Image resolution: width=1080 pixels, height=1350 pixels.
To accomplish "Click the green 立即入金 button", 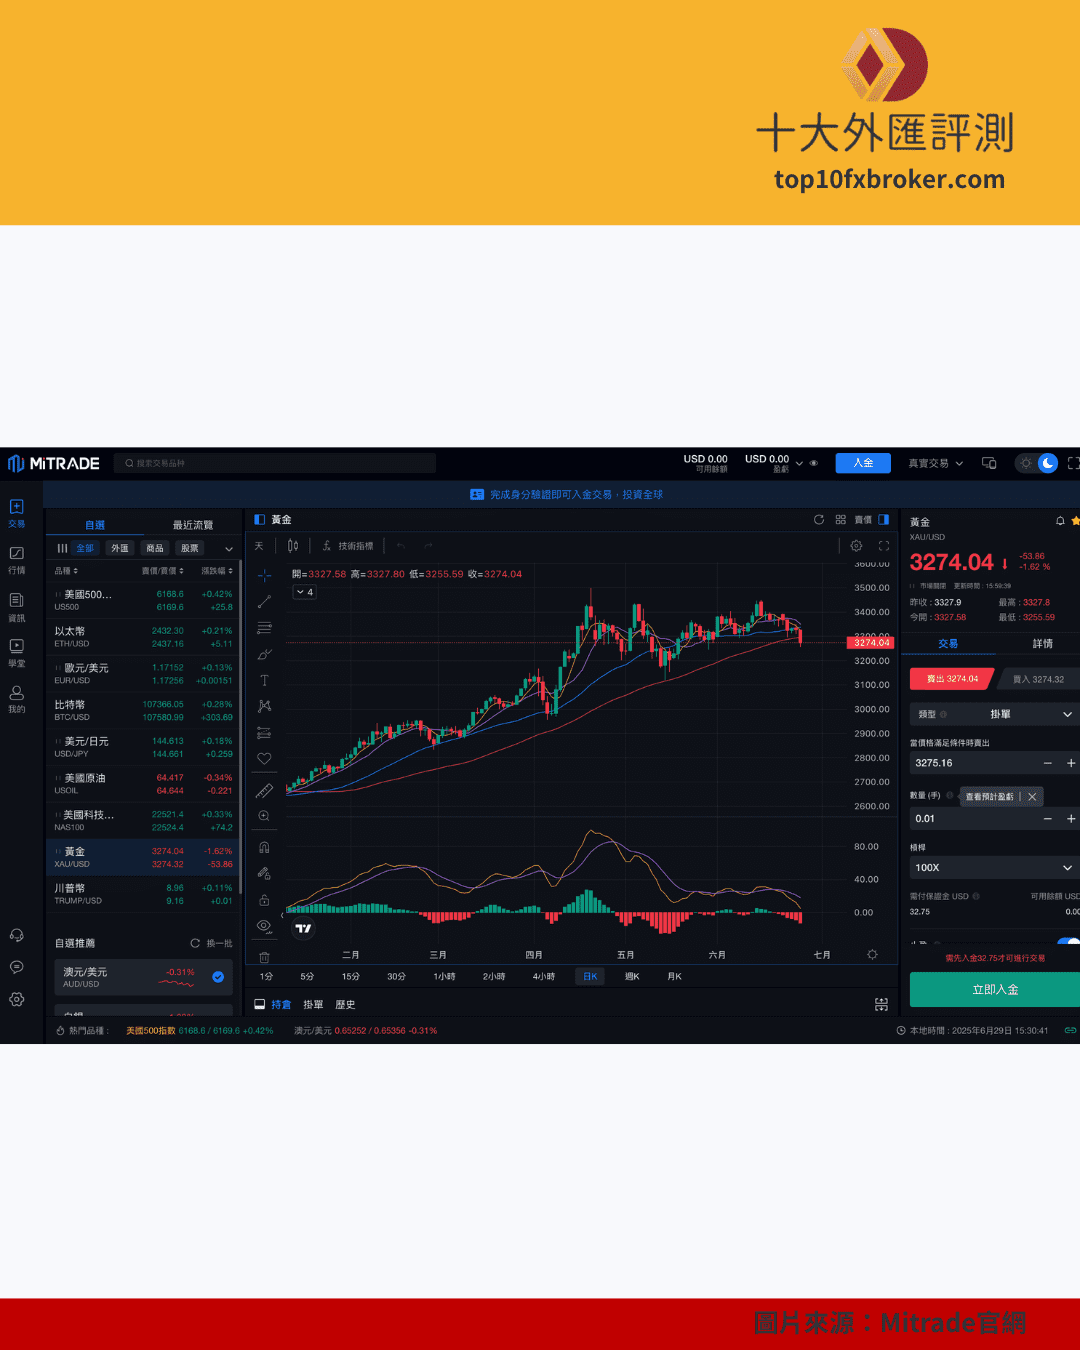I will click(x=994, y=990).
